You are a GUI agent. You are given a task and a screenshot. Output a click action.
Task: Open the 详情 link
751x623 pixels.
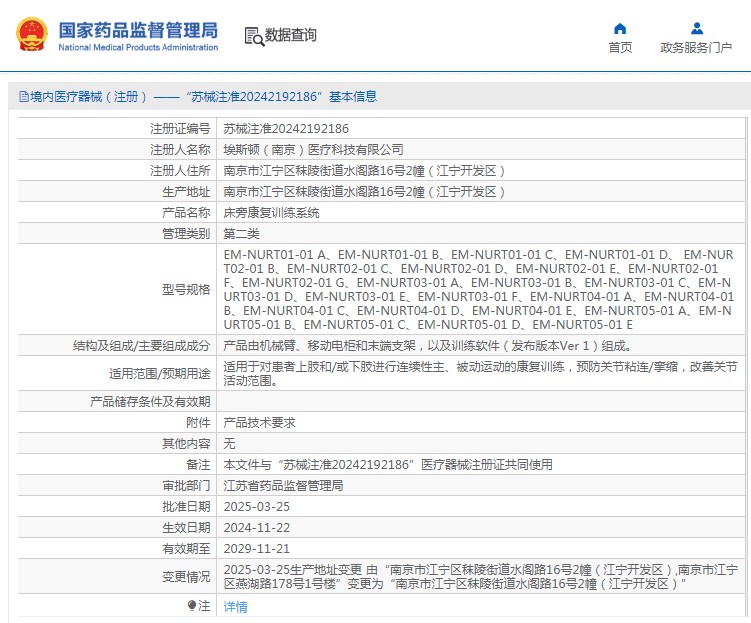pyautogui.click(x=235, y=606)
